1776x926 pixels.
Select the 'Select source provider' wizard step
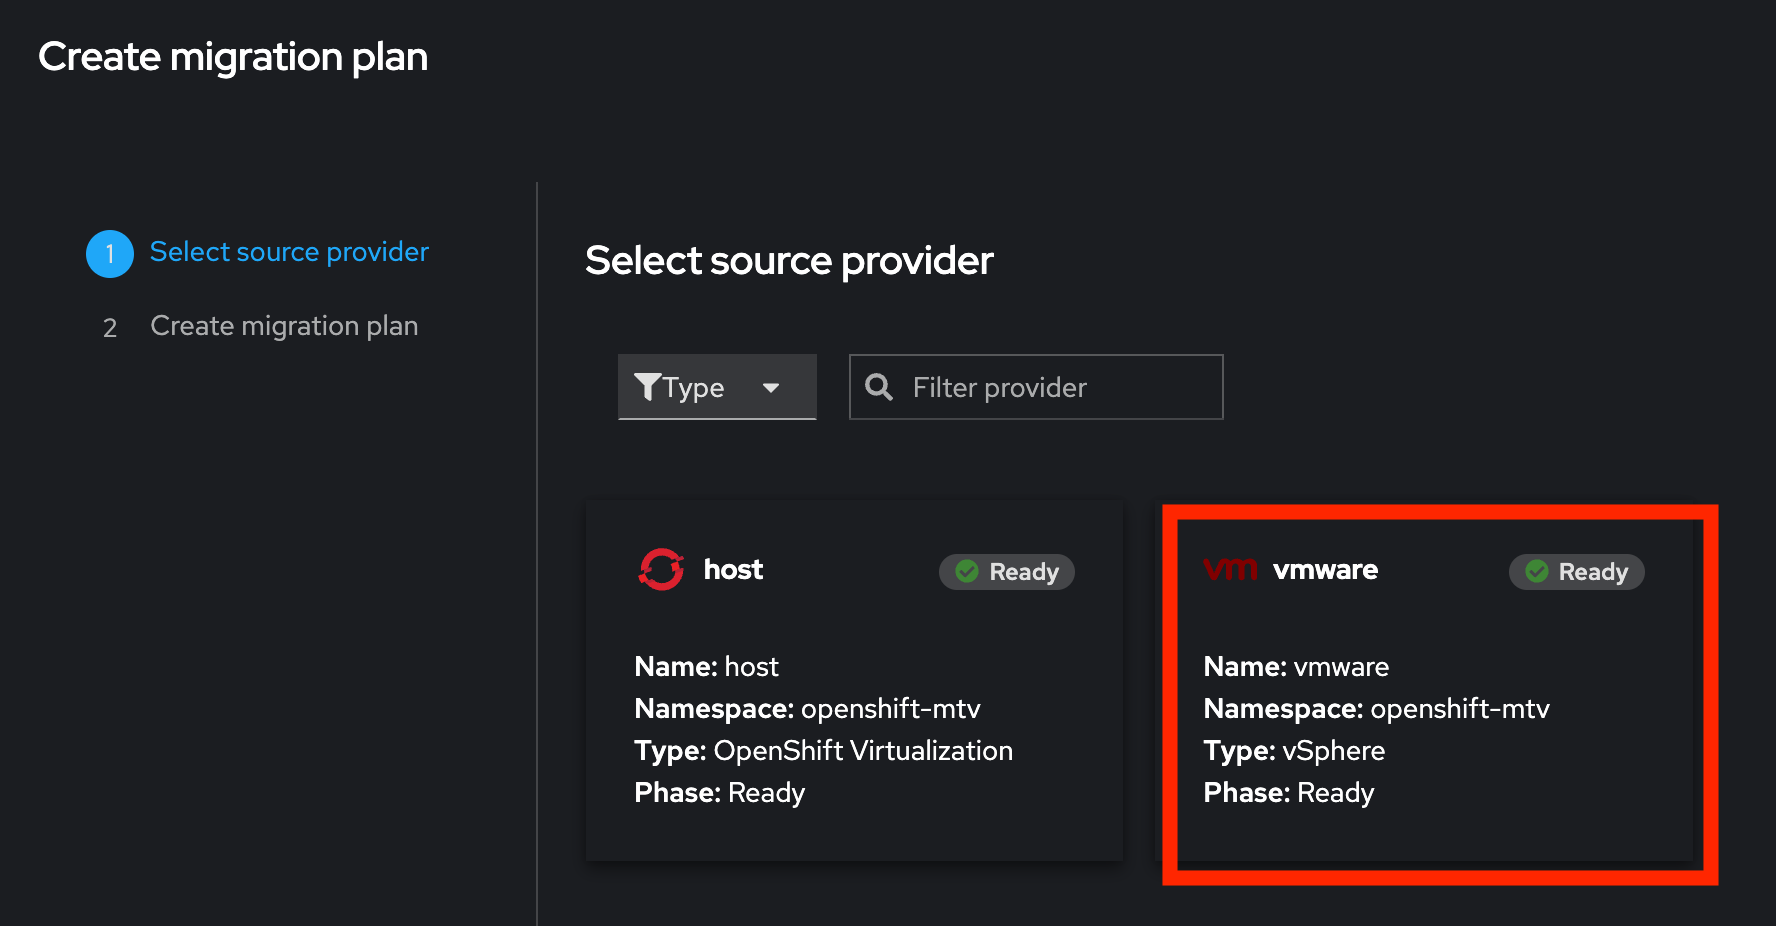(288, 252)
